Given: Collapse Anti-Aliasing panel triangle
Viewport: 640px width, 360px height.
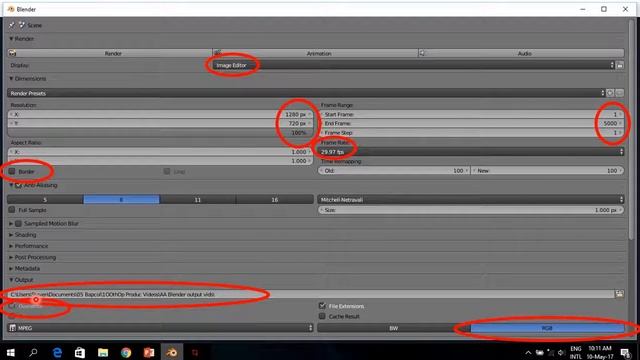Looking at the screenshot, I should point(11,185).
